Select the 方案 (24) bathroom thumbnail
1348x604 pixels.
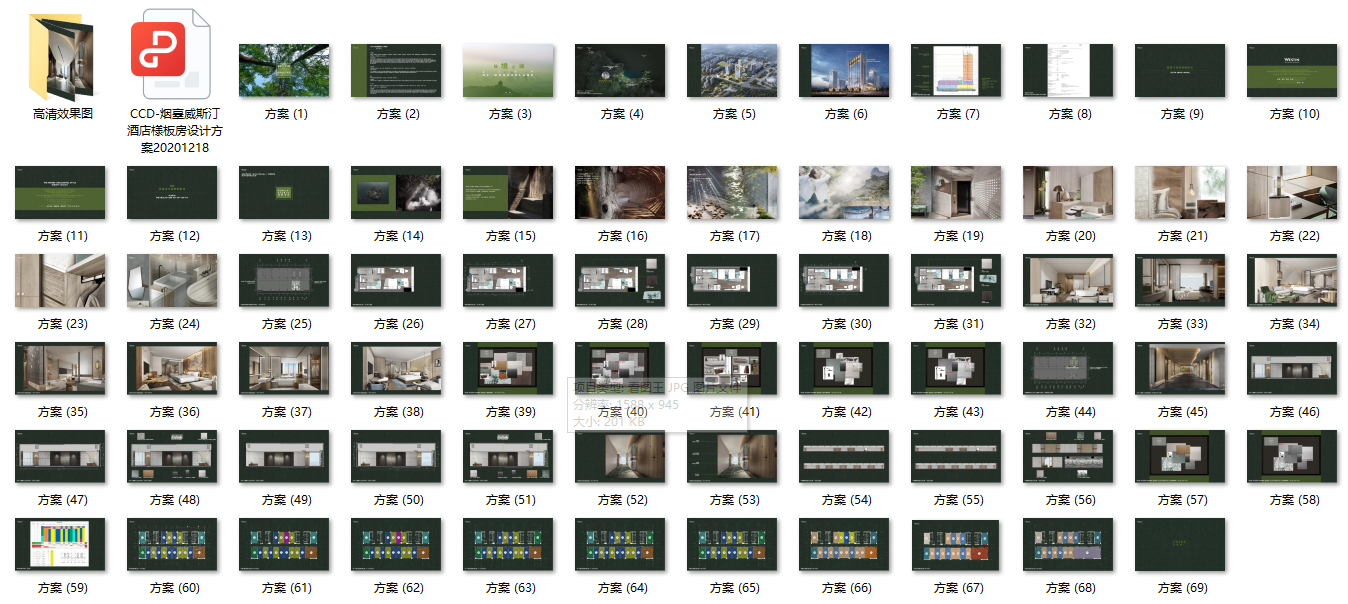(x=172, y=280)
